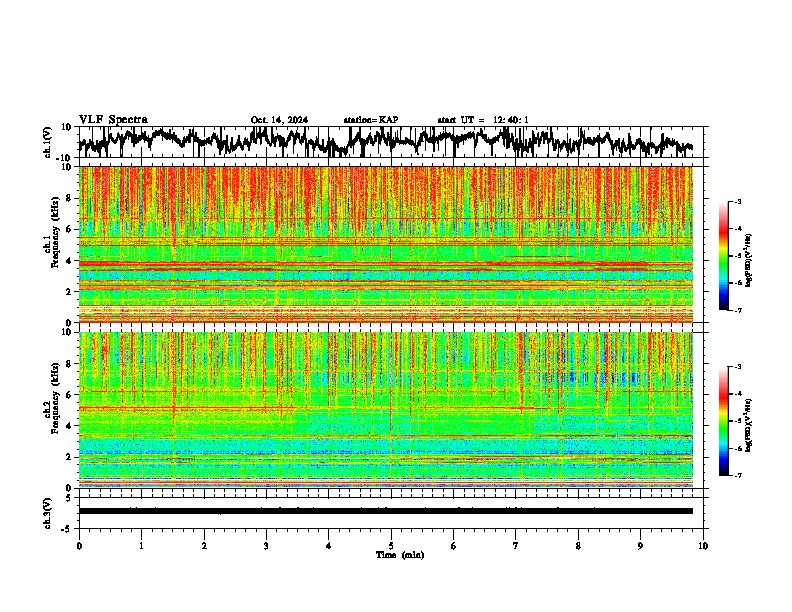Click the "-7" value on ch.1 color bar

click(x=738, y=310)
